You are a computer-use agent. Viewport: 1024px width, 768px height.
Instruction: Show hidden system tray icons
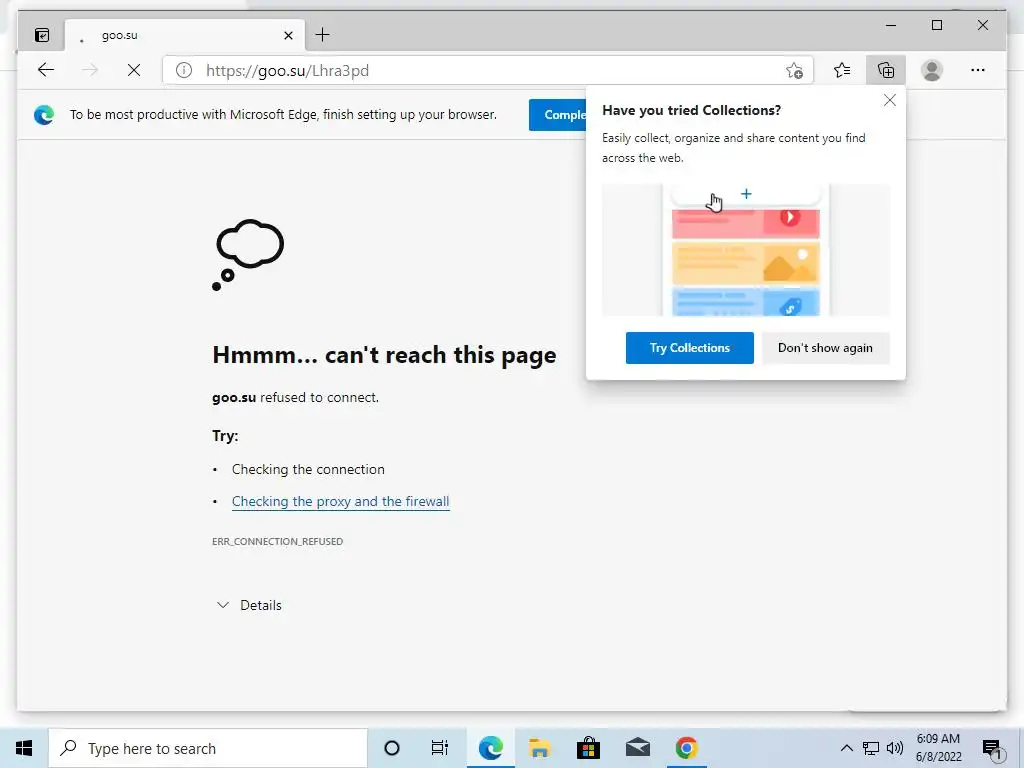846,748
